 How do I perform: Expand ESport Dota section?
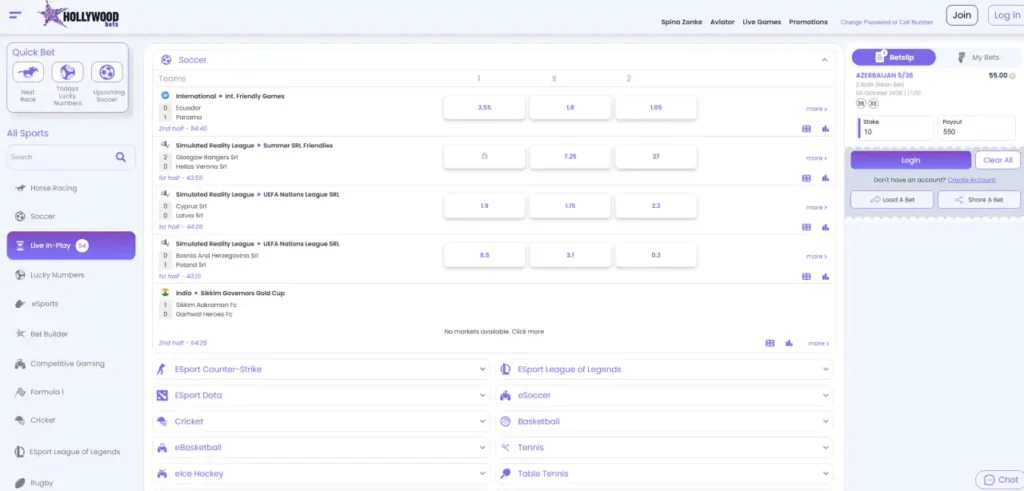321,395
